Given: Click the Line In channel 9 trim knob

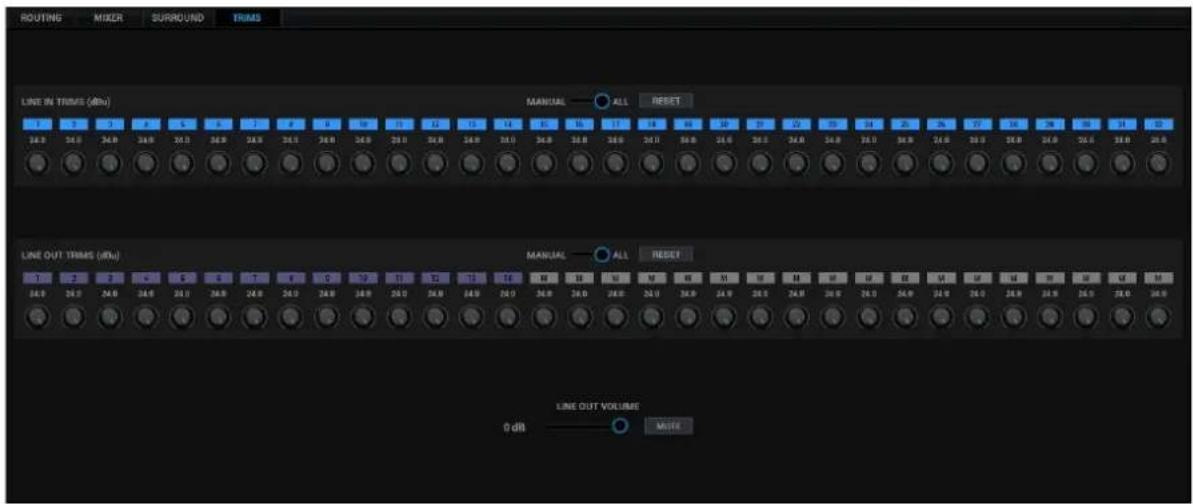Looking at the screenshot, I should point(326,163).
